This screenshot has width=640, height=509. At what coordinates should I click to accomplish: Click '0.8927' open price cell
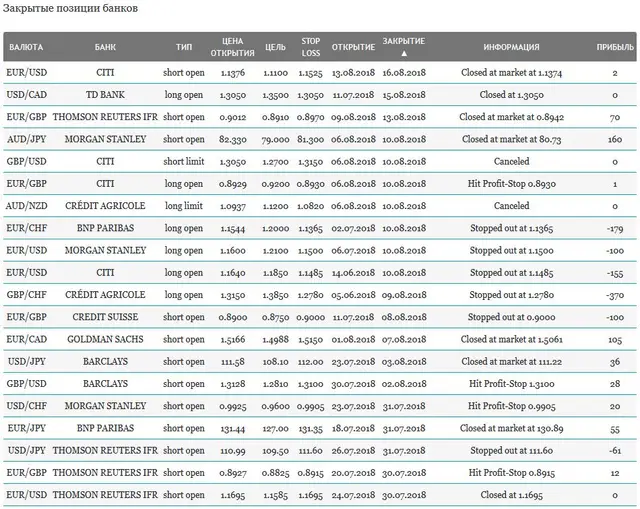[233, 473]
